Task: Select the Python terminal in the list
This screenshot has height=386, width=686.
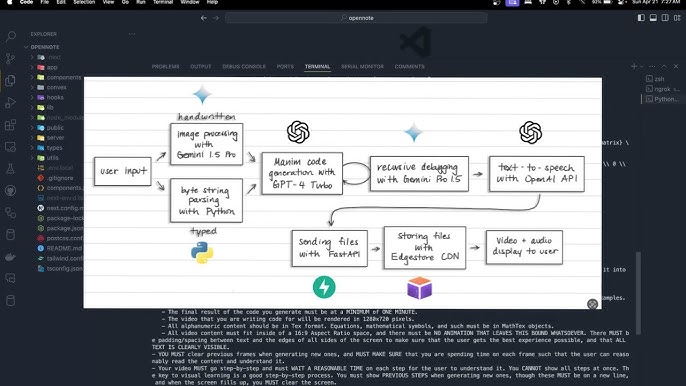Action: click(x=662, y=99)
